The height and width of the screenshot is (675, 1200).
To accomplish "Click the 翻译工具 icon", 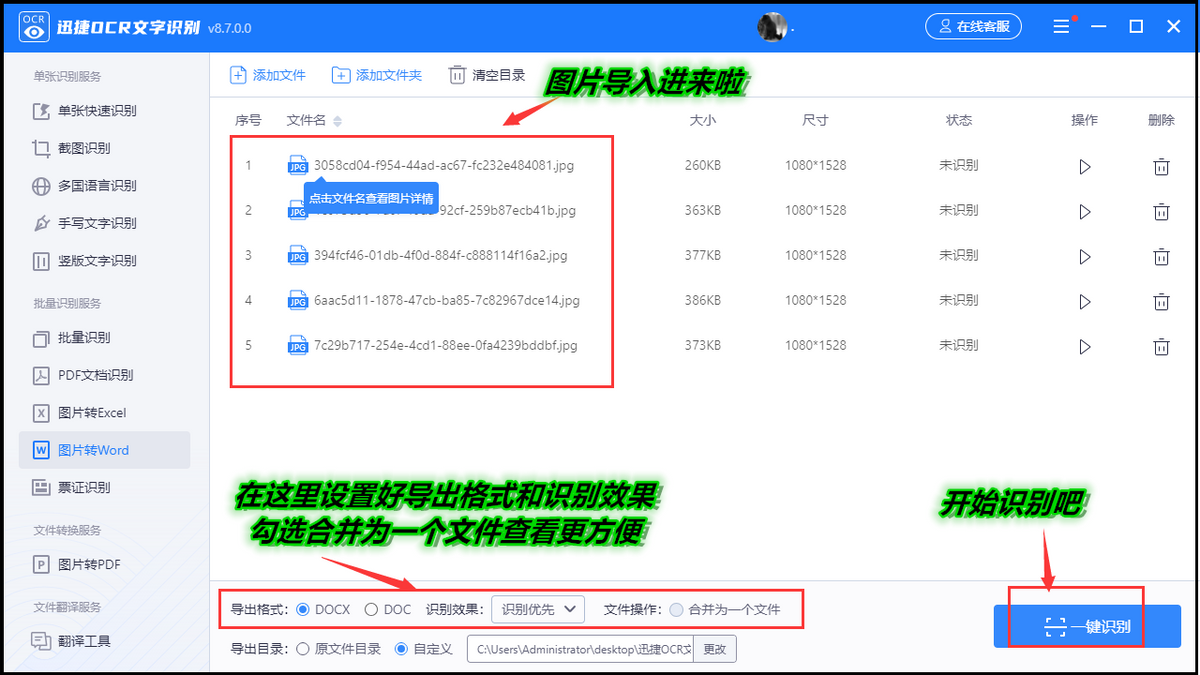I will (41, 641).
